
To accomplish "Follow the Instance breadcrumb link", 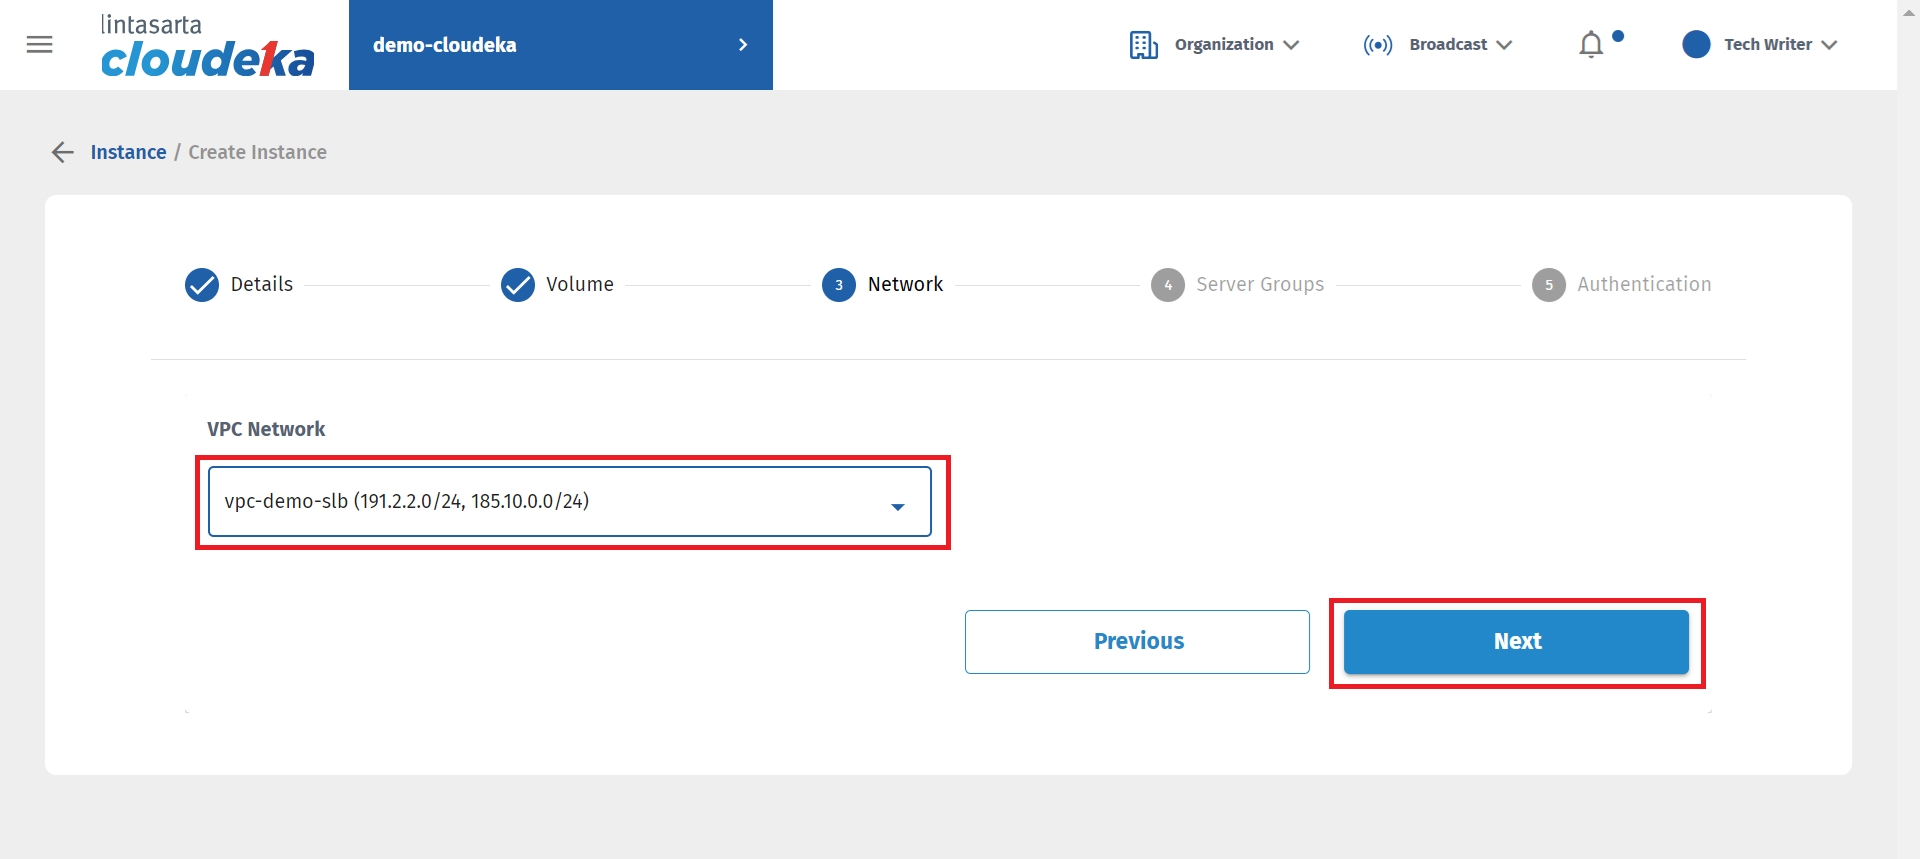I will click(128, 152).
